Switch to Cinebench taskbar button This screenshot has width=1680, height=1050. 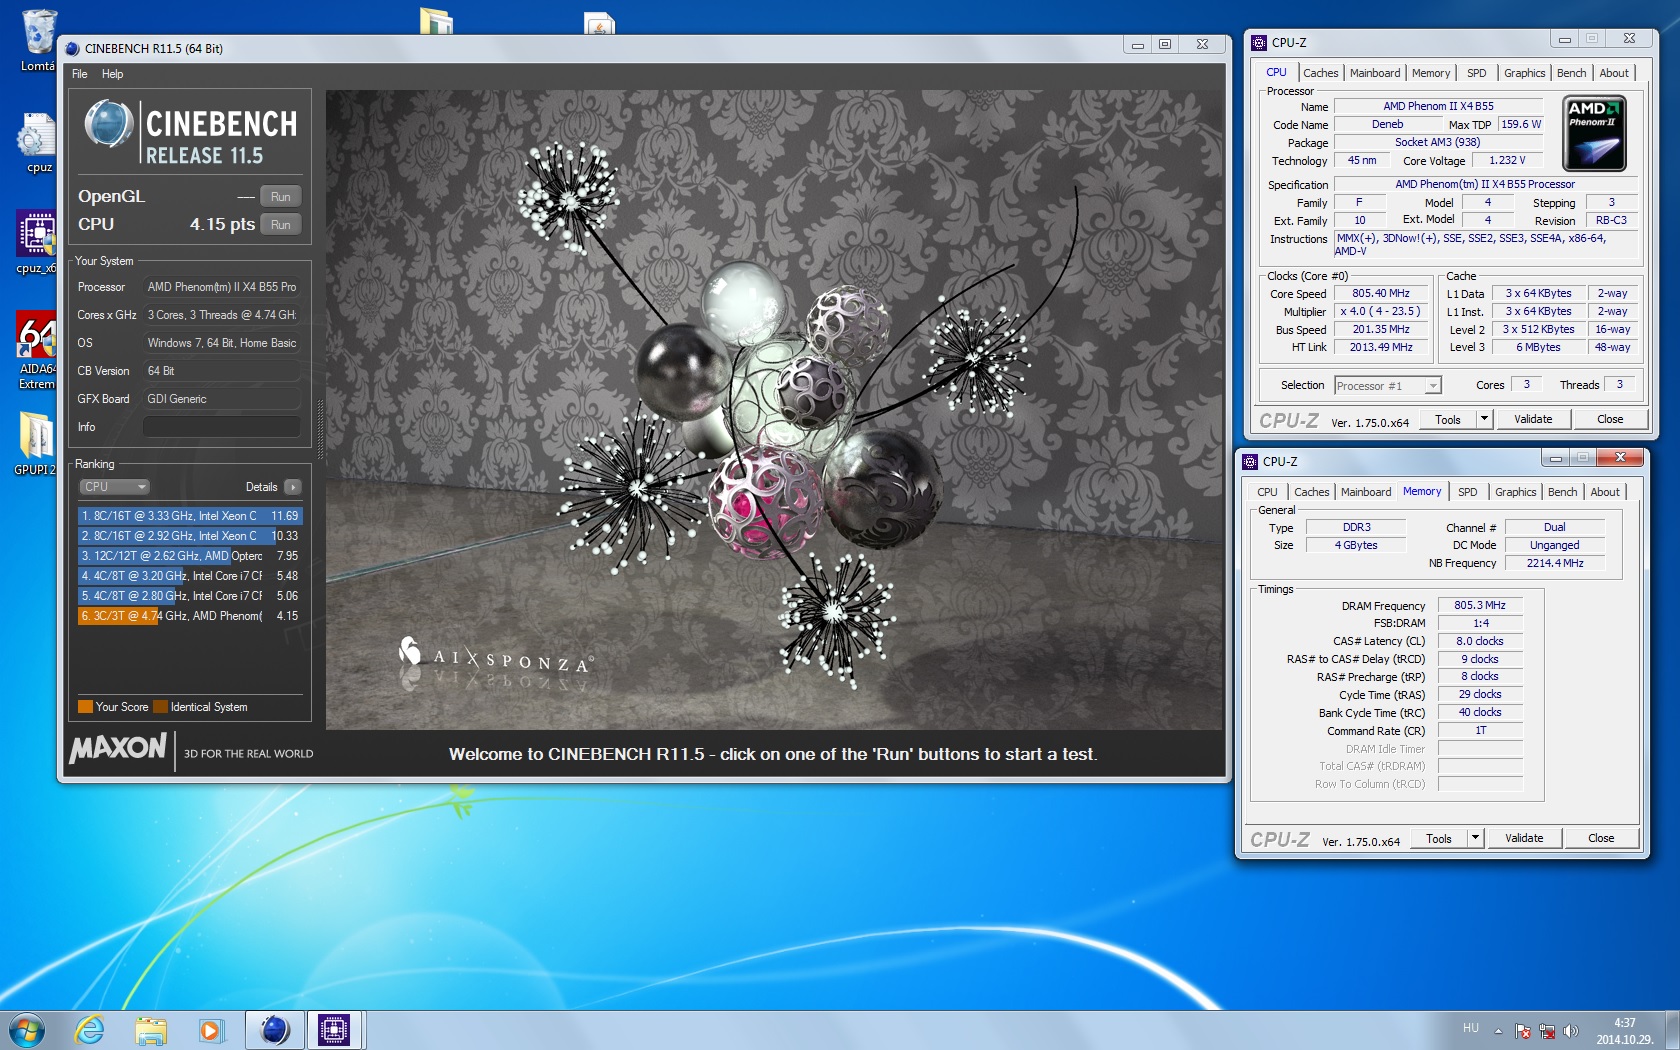coord(274,1030)
